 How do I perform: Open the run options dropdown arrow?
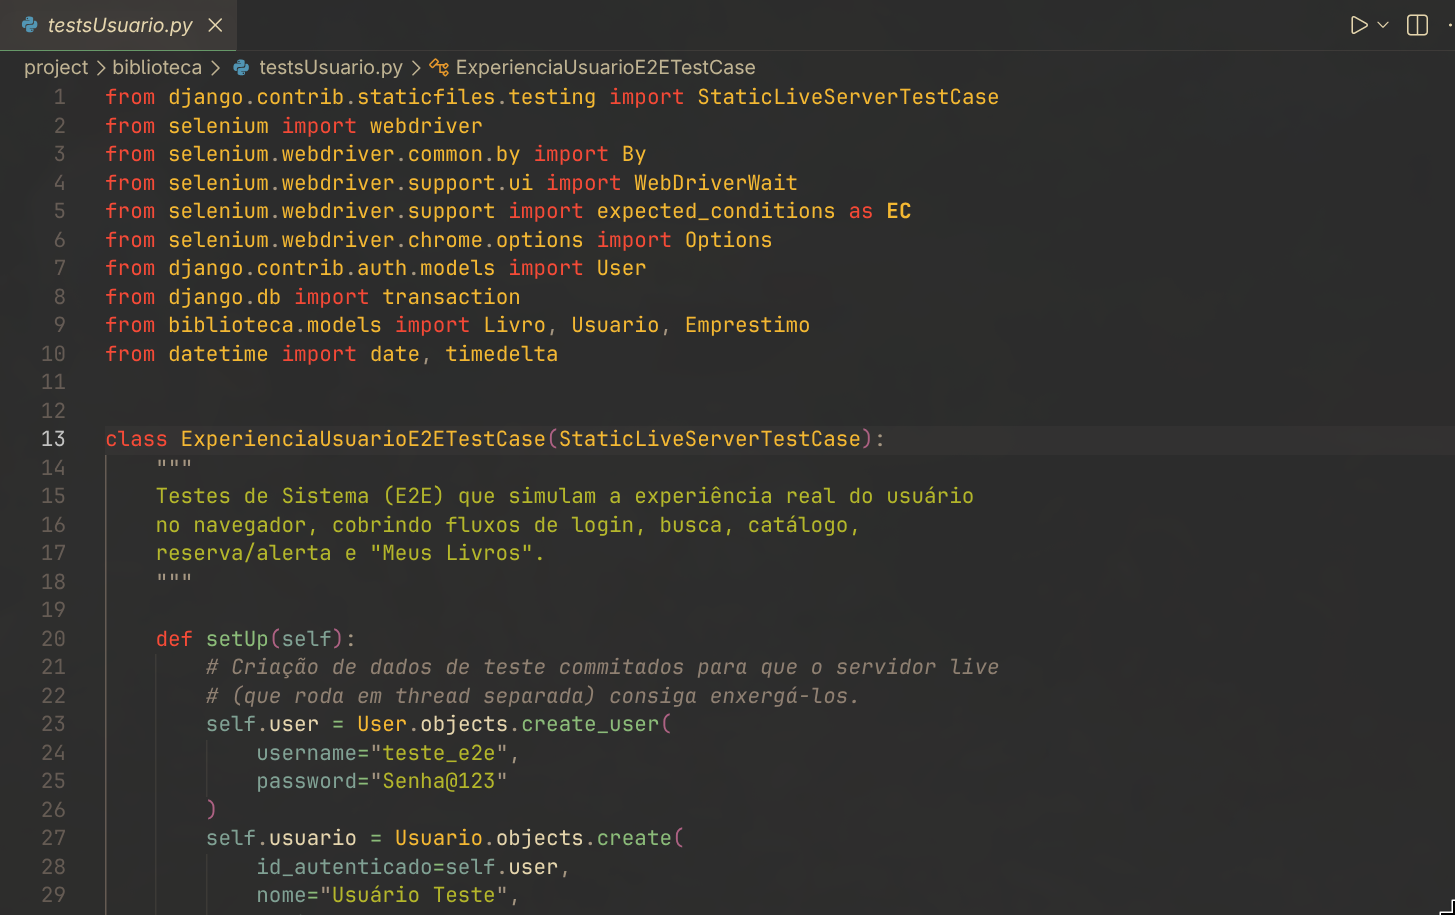1383,25
